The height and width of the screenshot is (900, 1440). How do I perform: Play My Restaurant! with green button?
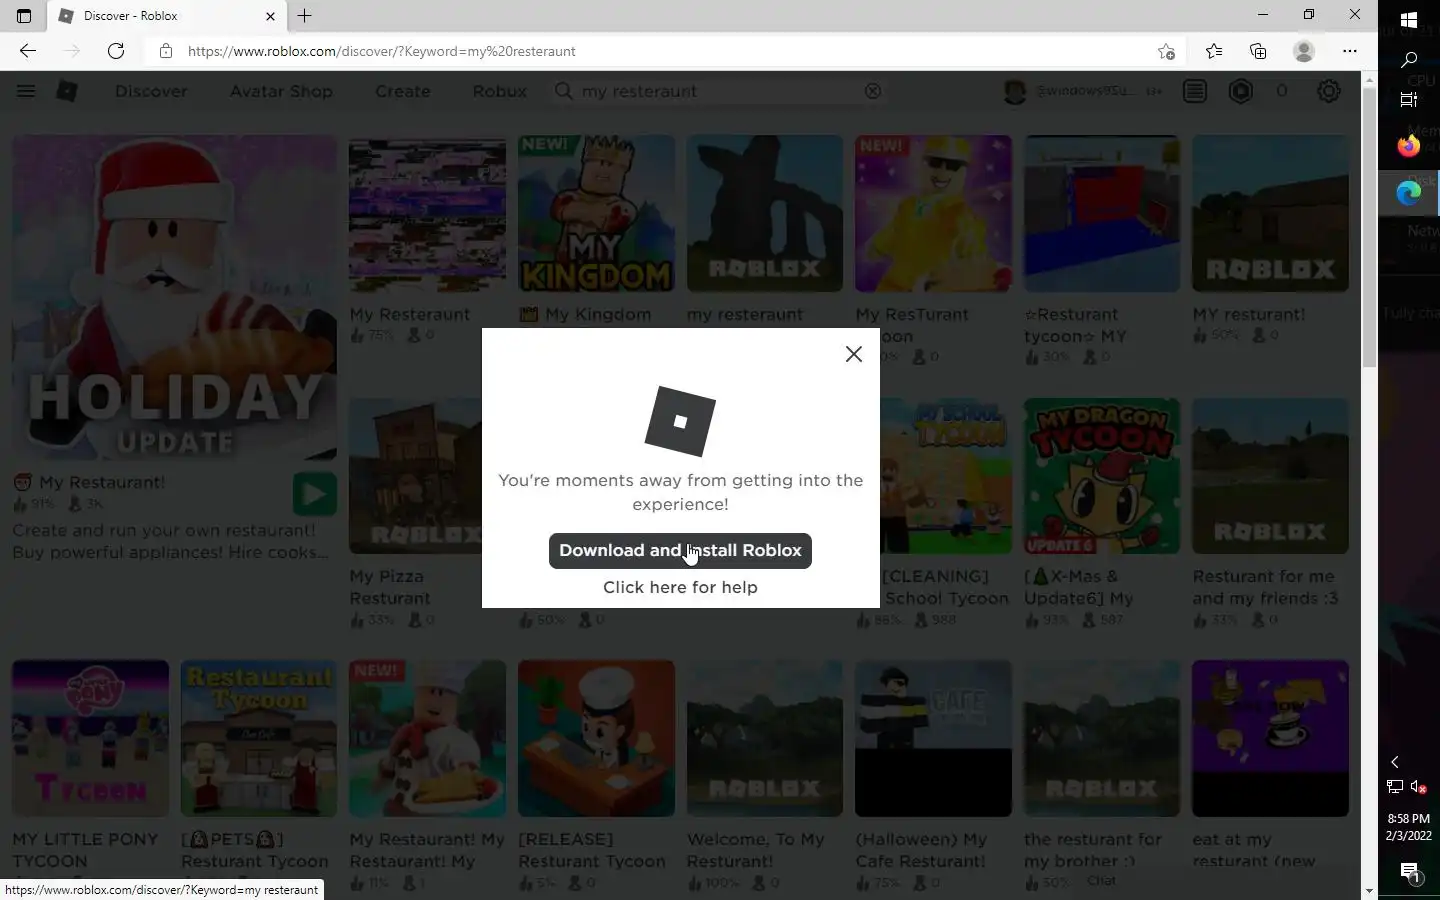[314, 494]
